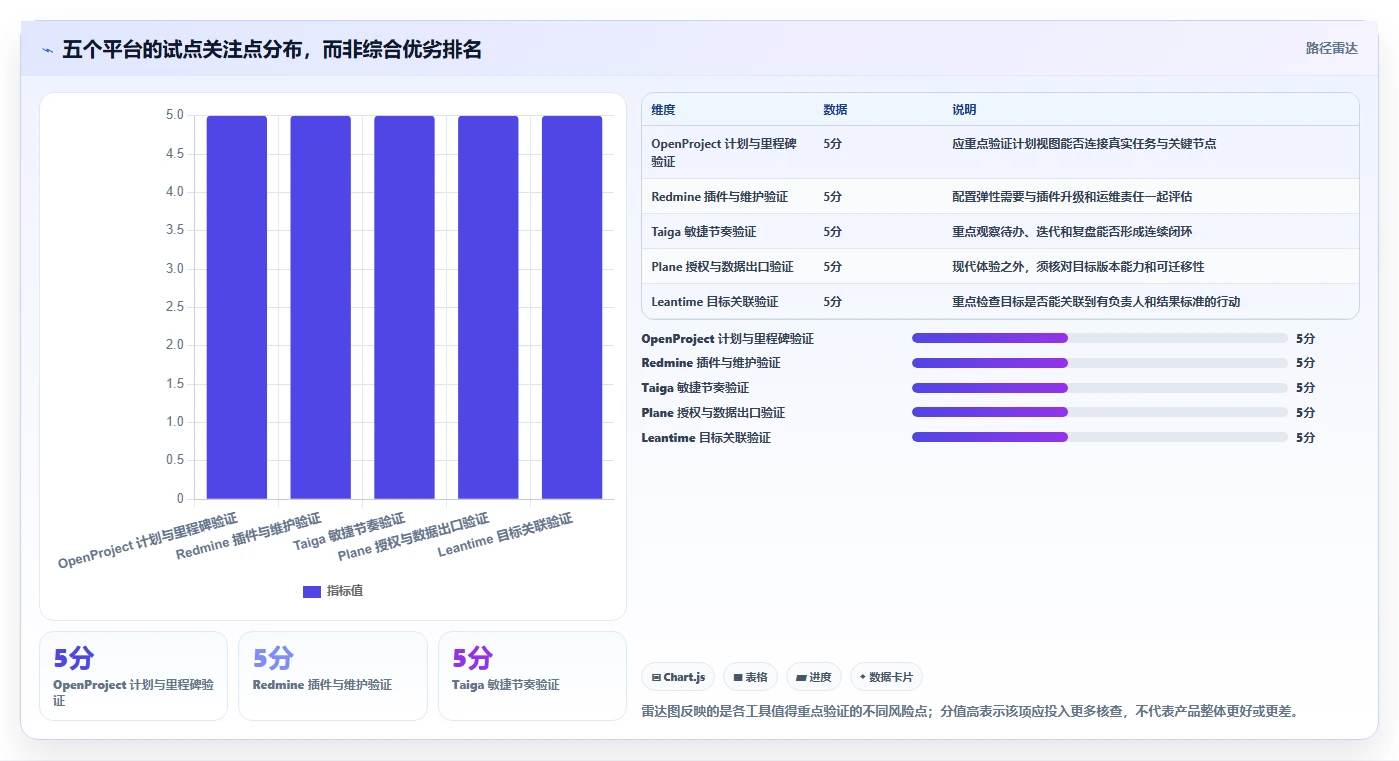Click the 数据 column header
The height and width of the screenshot is (761, 1399).
click(835, 110)
